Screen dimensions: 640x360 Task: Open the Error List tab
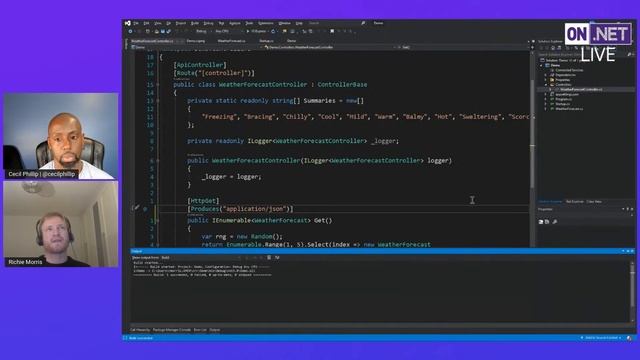pyautogui.click(x=200, y=330)
